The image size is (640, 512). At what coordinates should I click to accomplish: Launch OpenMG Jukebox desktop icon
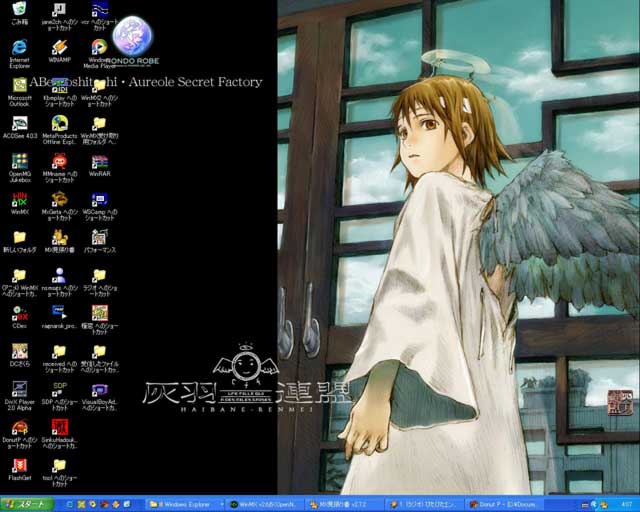tap(19, 162)
